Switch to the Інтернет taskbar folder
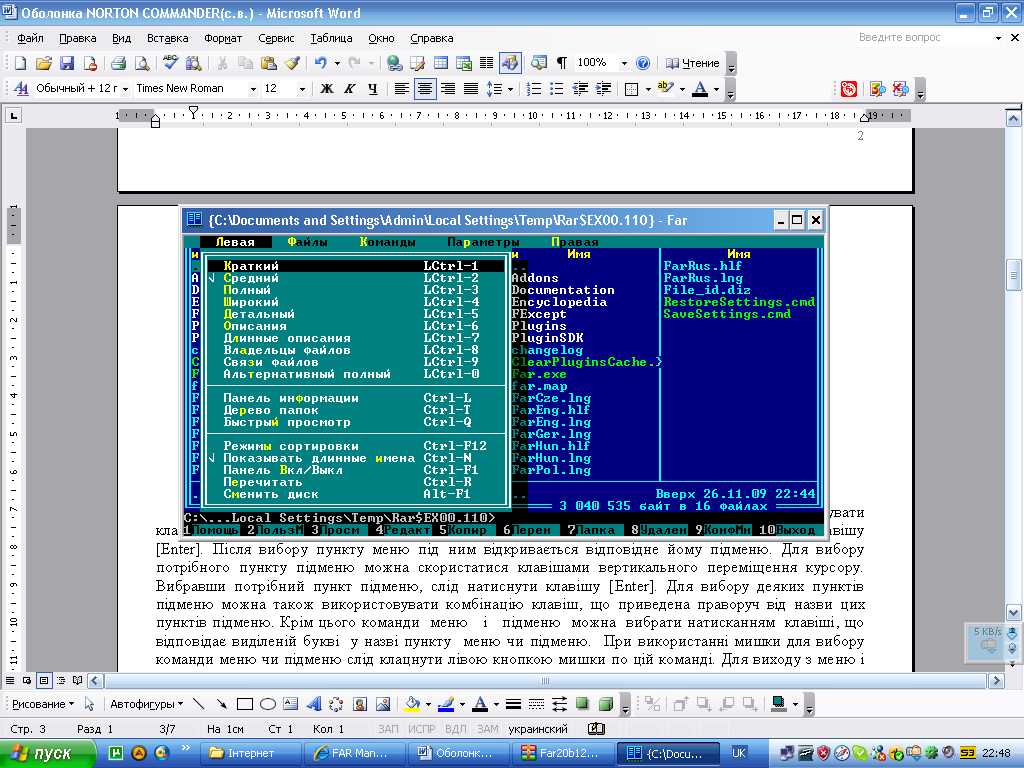 tap(249, 753)
